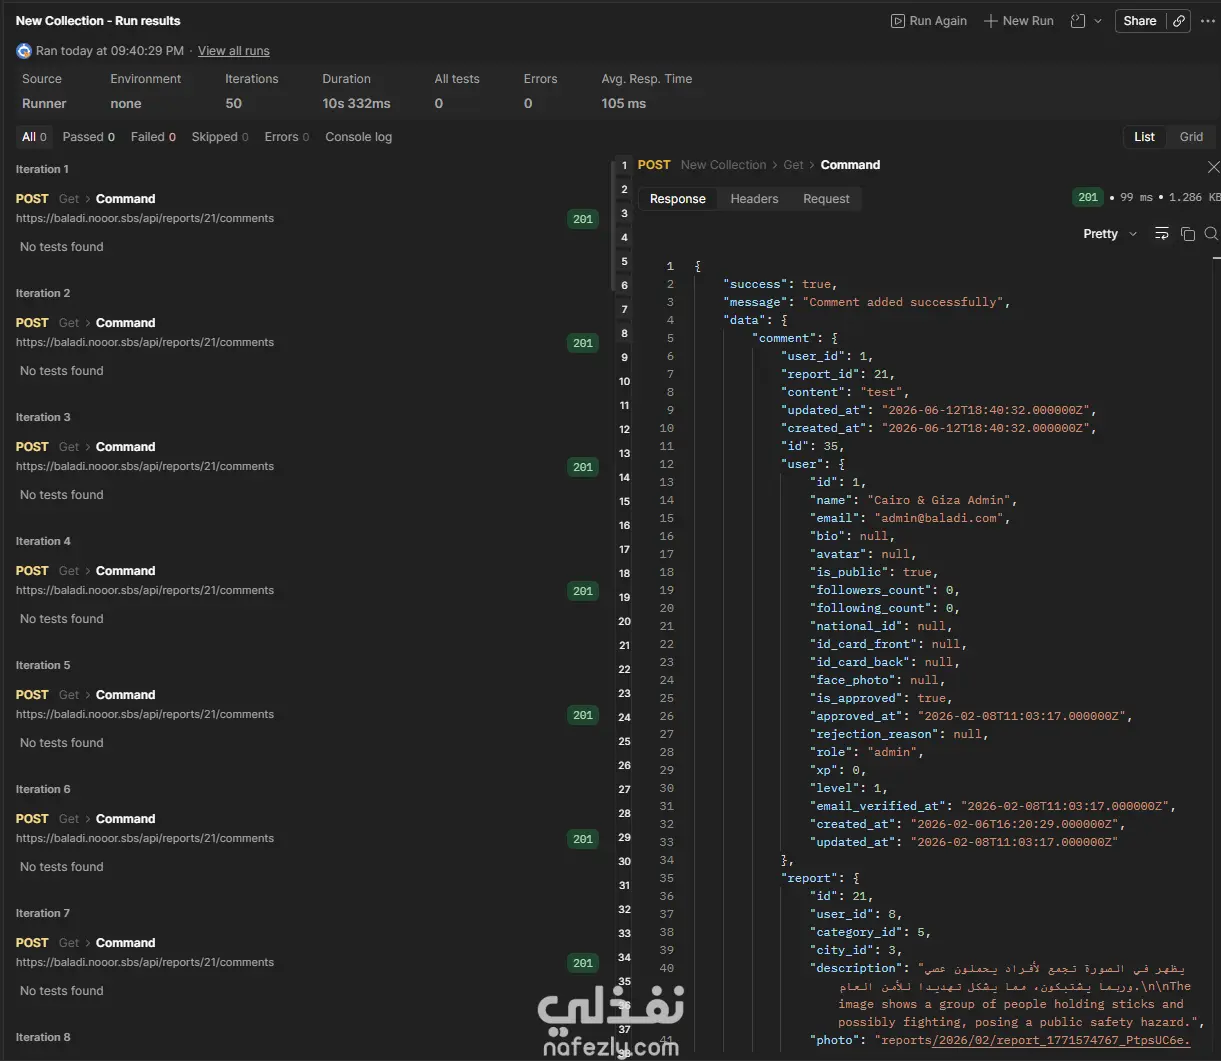Viewport: 1221px width, 1061px height.
Task: Jump to iteration 10 in the index strip
Action: coord(624,382)
